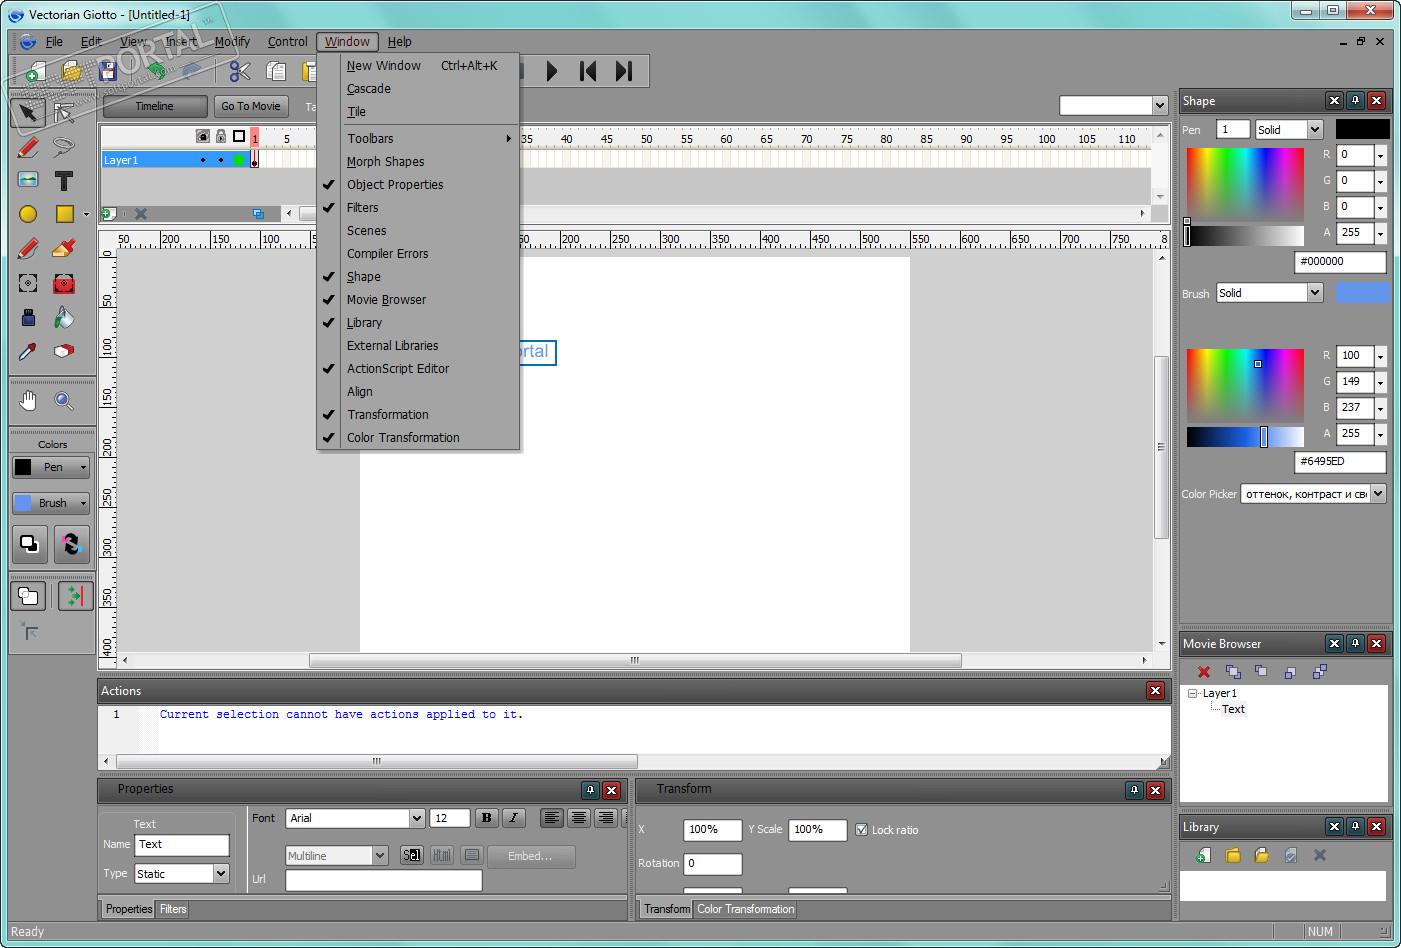Toggle the Shape panel in Window menu
Screen dimensions: 1401x948
click(418, 277)
